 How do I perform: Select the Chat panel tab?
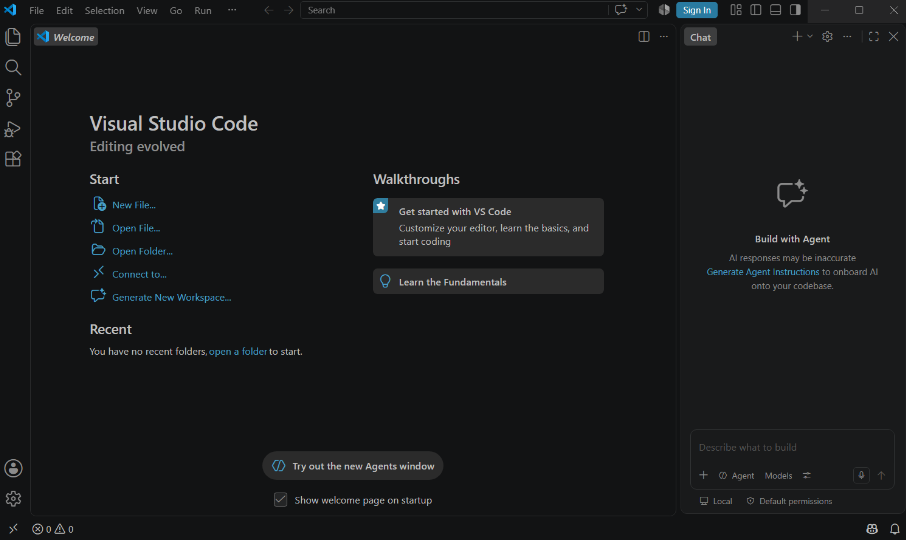point(700,37)
